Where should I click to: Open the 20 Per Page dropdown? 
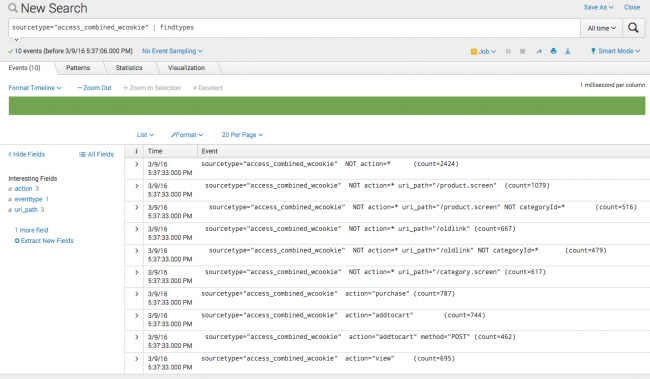(242, 135)
